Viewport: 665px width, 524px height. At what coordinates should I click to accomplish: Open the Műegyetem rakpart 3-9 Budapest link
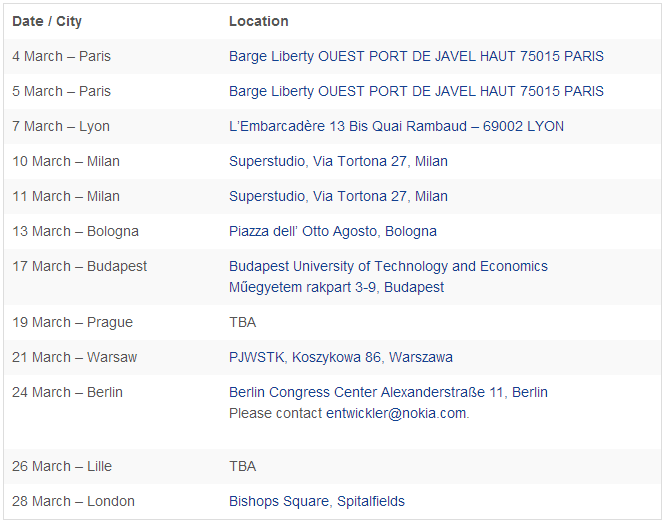336,287
